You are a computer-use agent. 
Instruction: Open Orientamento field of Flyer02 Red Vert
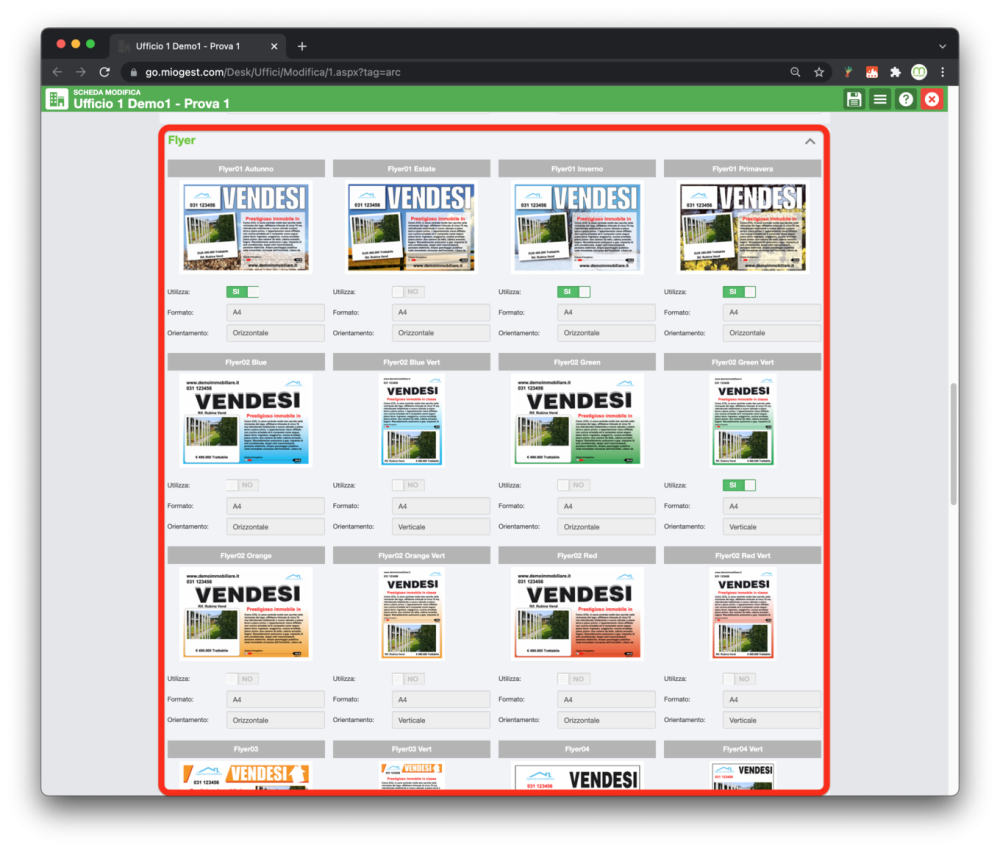point(772,720)
